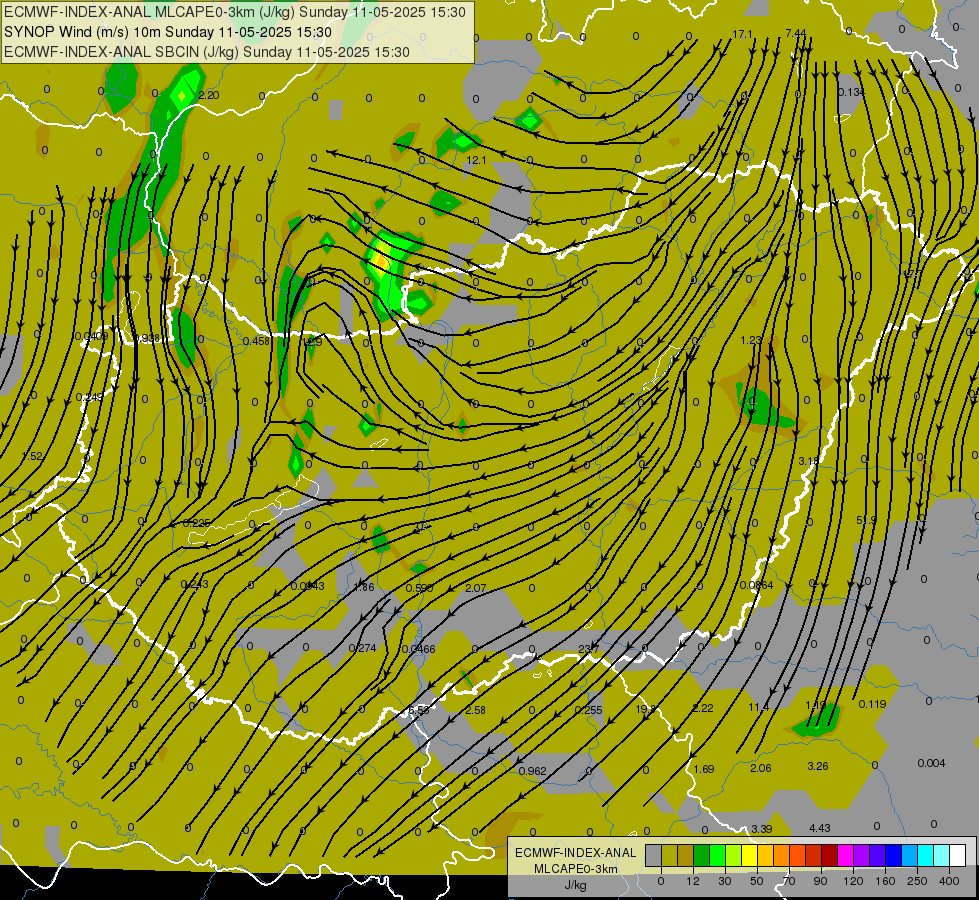Click the 4.43 value on the map
979x900 pixels.
coord(820,828)
